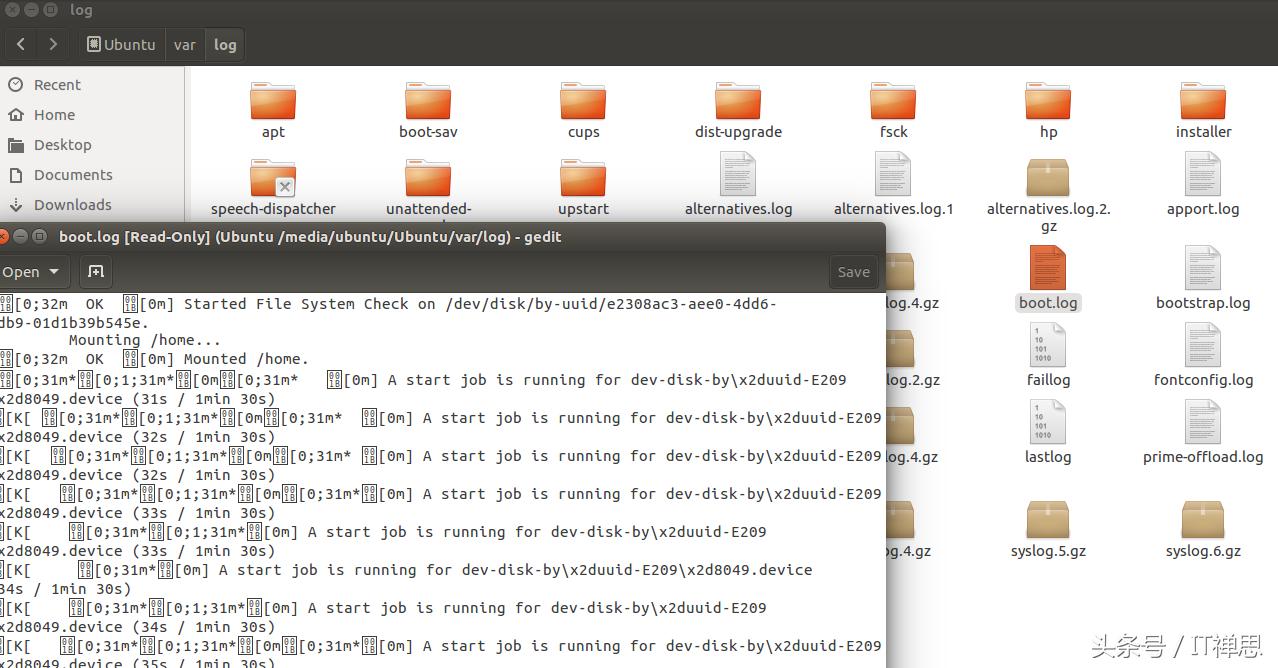Click the Ubuntu breadcrumb item
Screen dimensions: 1278x668
click(121, 44)
